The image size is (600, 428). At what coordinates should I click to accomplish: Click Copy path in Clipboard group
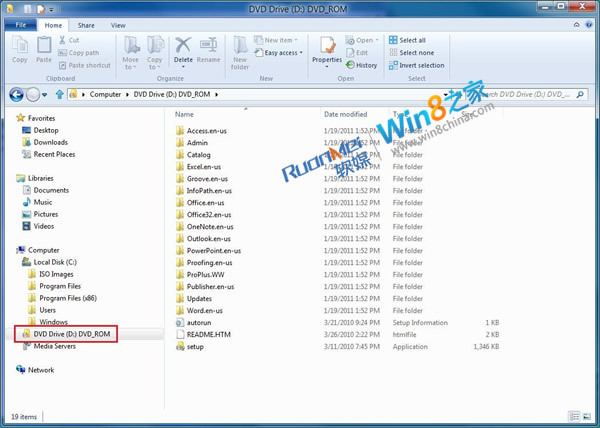(x=79, y=53)
